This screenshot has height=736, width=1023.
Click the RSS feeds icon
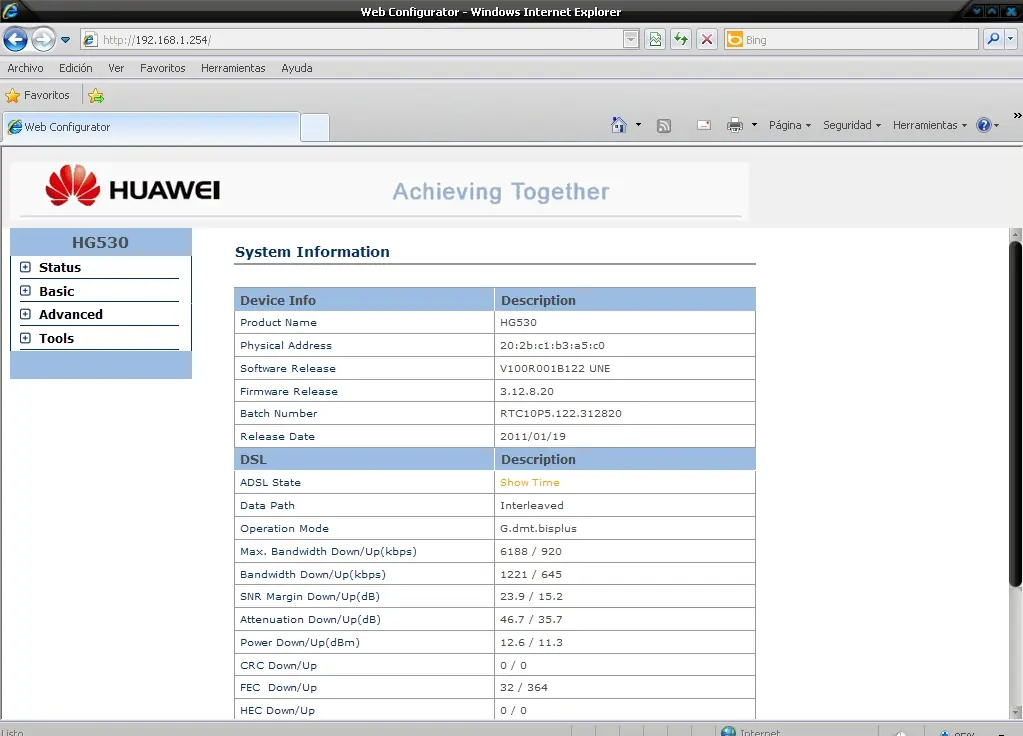[x=664, y=126]
